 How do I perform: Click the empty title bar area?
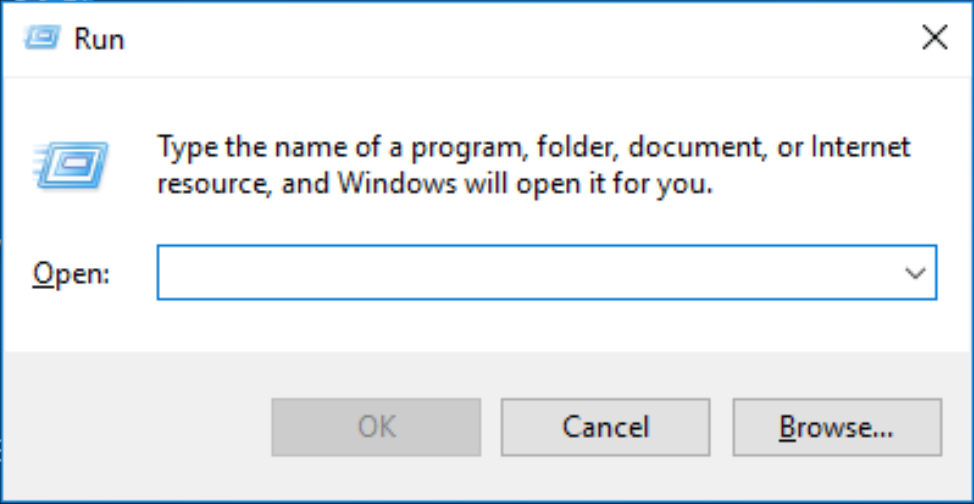500,38
